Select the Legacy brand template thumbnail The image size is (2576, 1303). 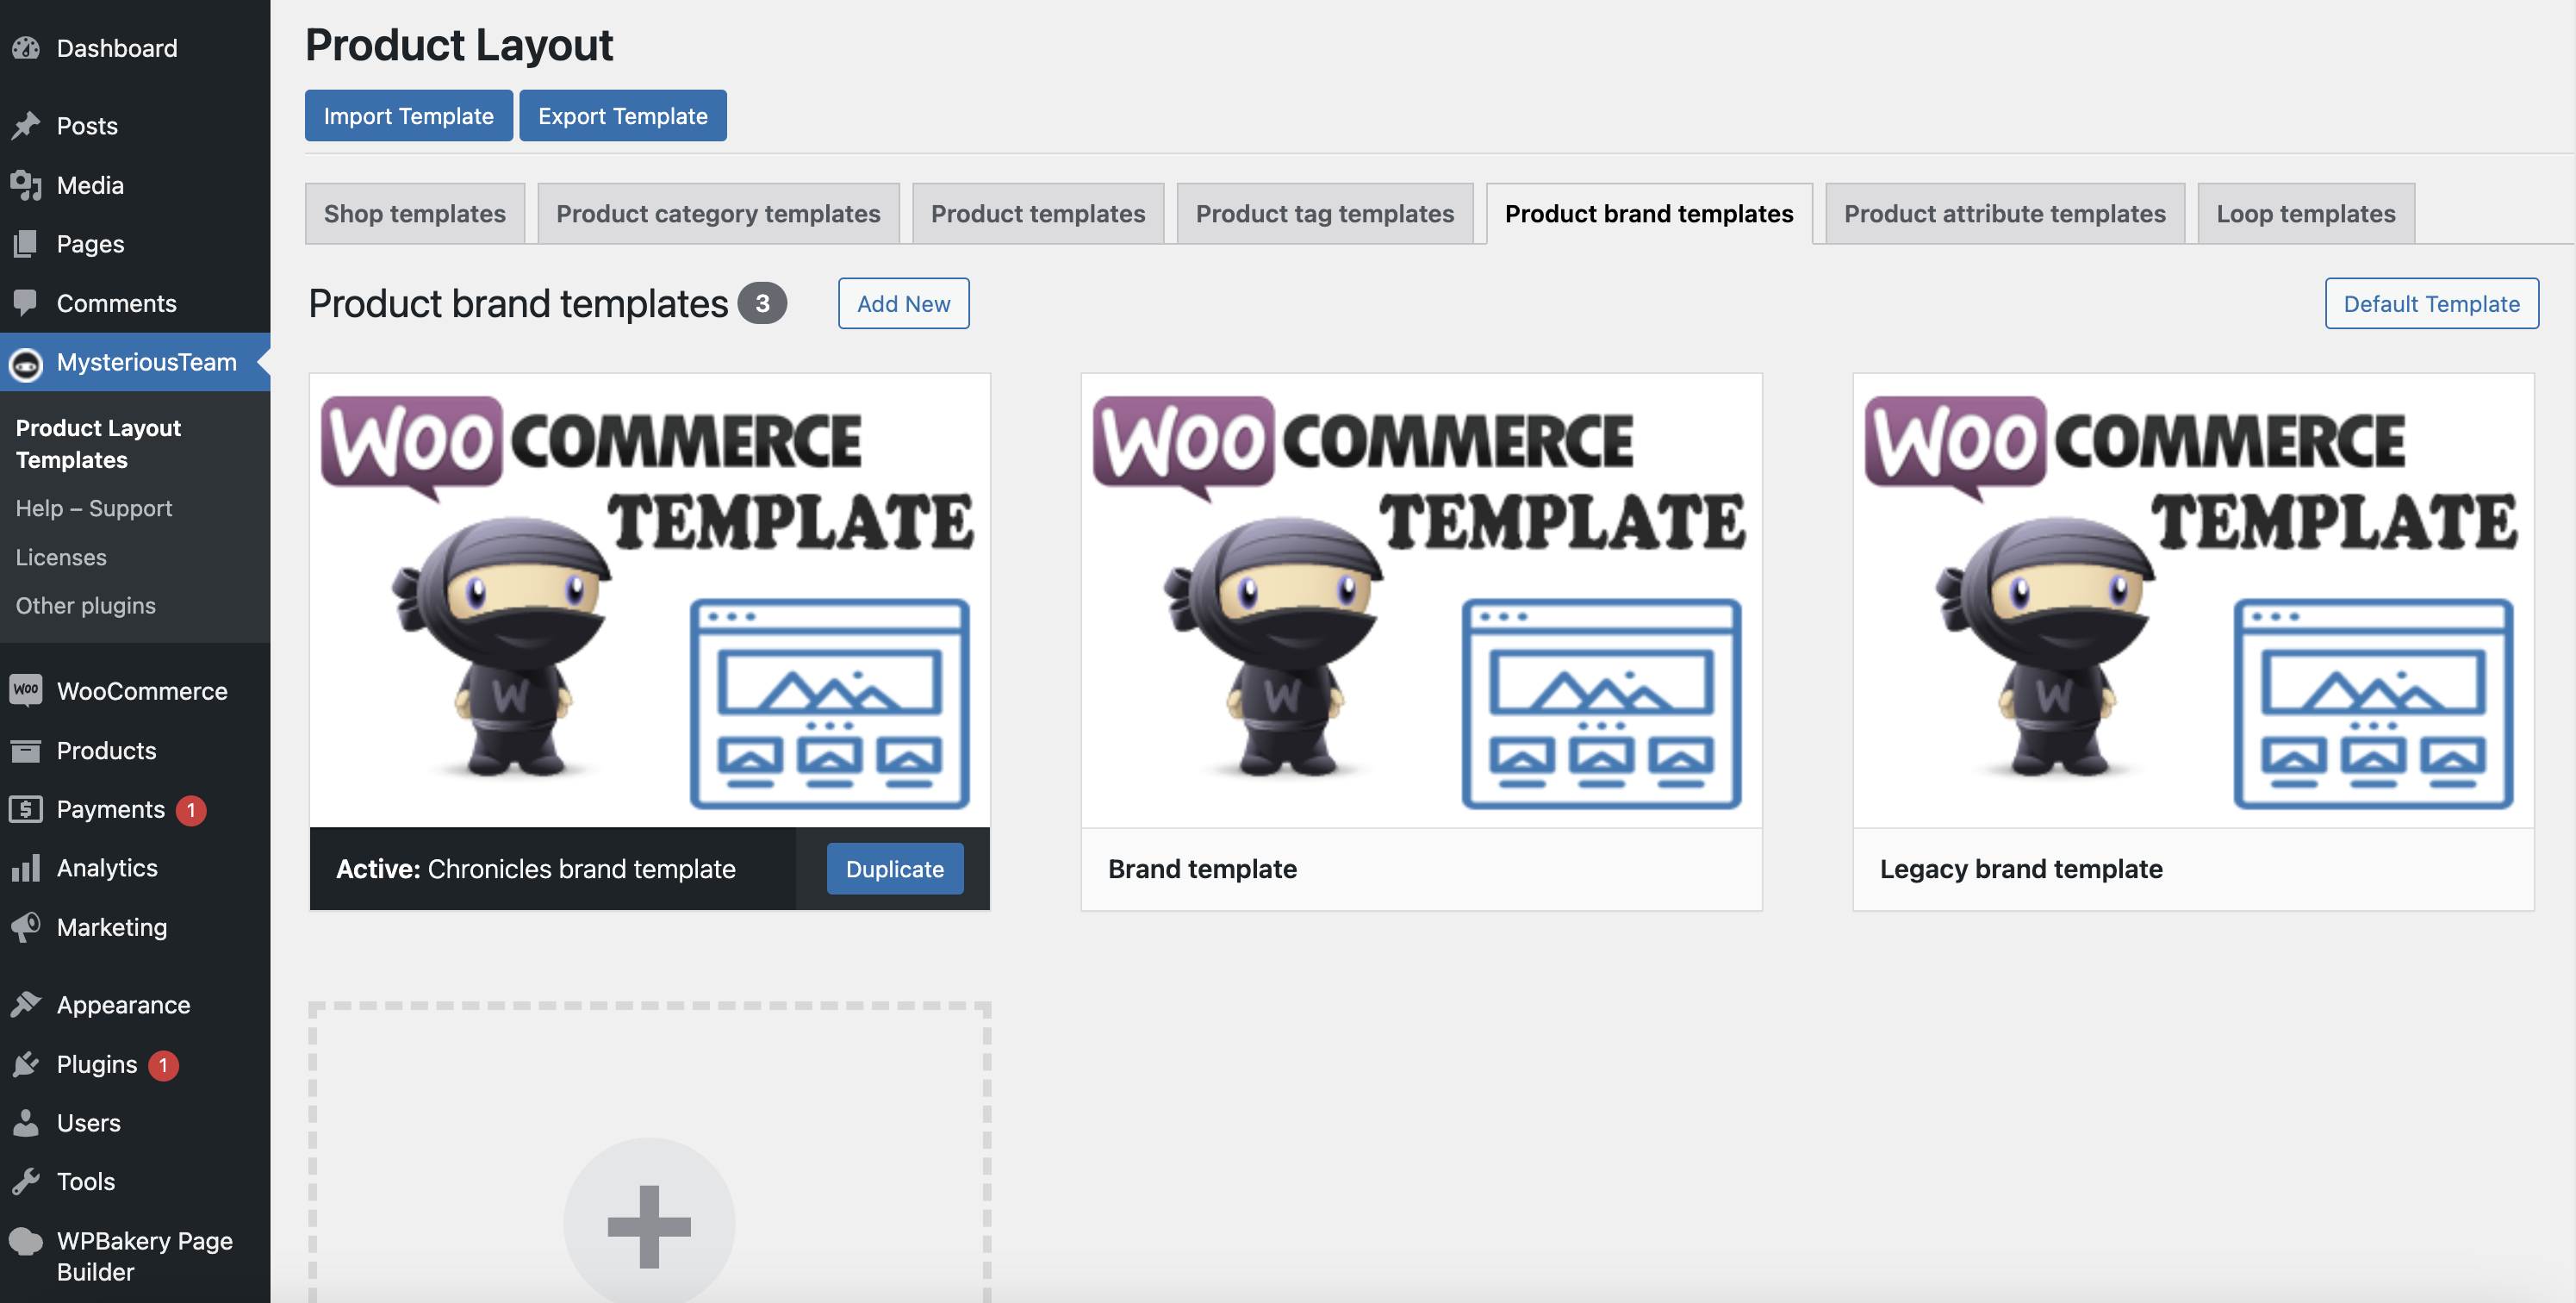(2192, 600)
